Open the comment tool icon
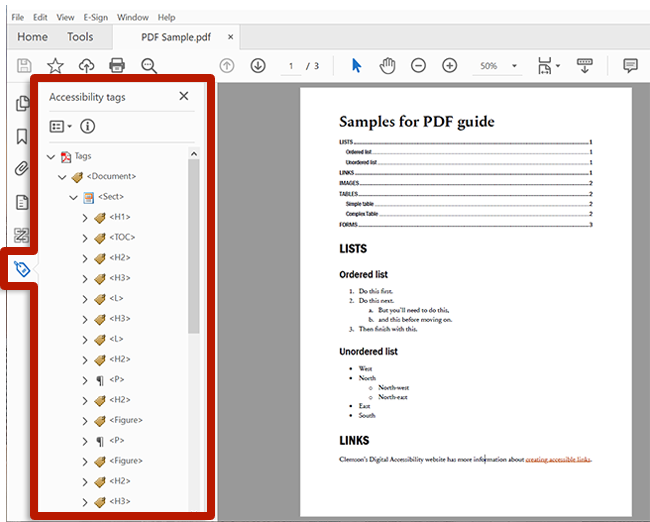This screenshot has height=522, width=650. pyautogui.click(x=630, y=66)
